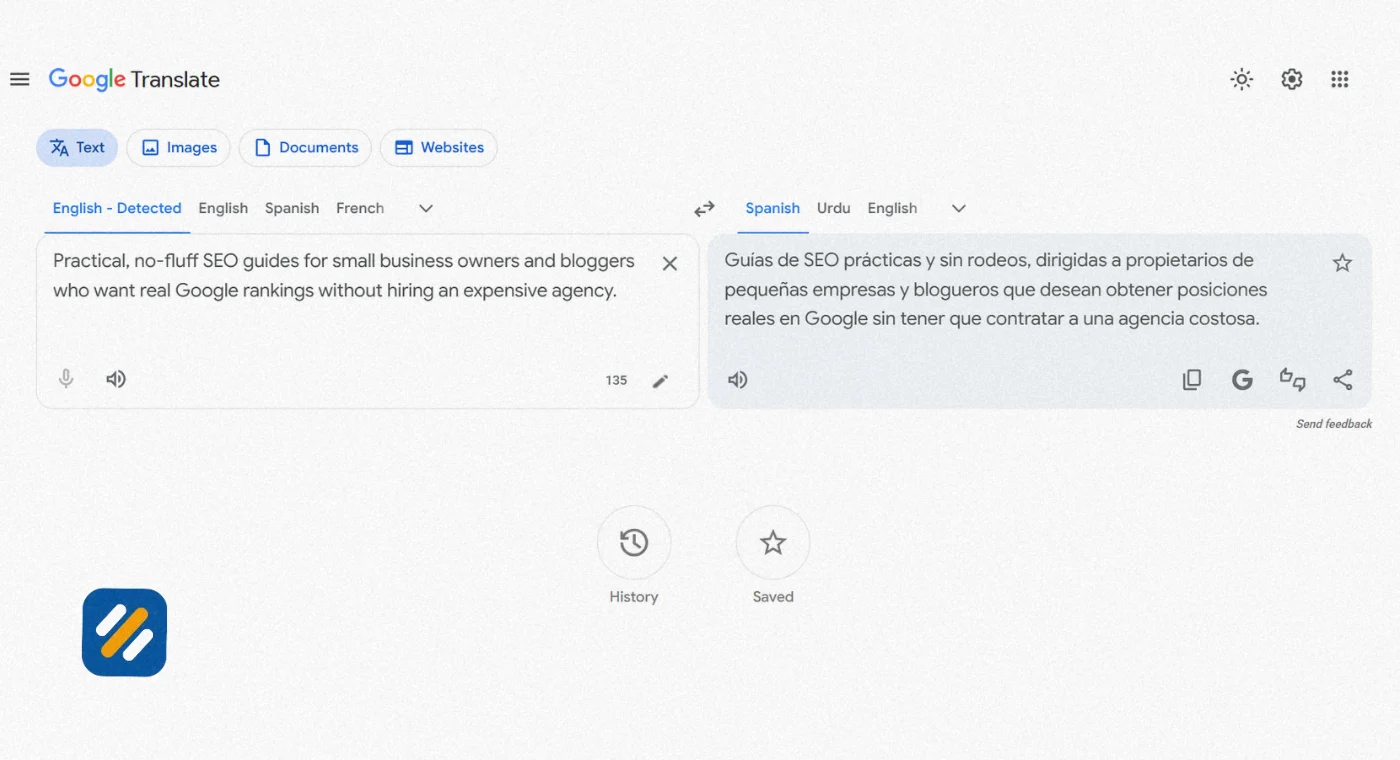Turn on handwriting pencil input
1400x760 pixels.
pos(660,380)
